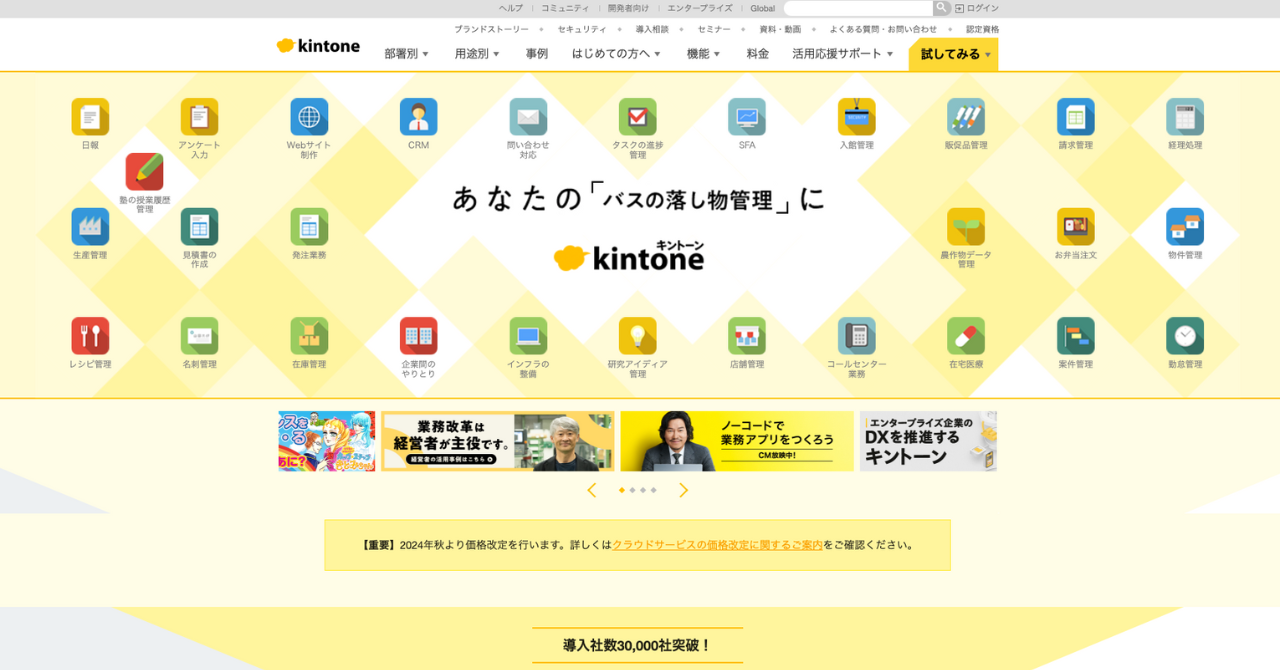This screenshot has height=670, width=1280.
Task: Open the ノーコードで業務アプリ banner
Action: pyautogui.click(x=737, y=441)
